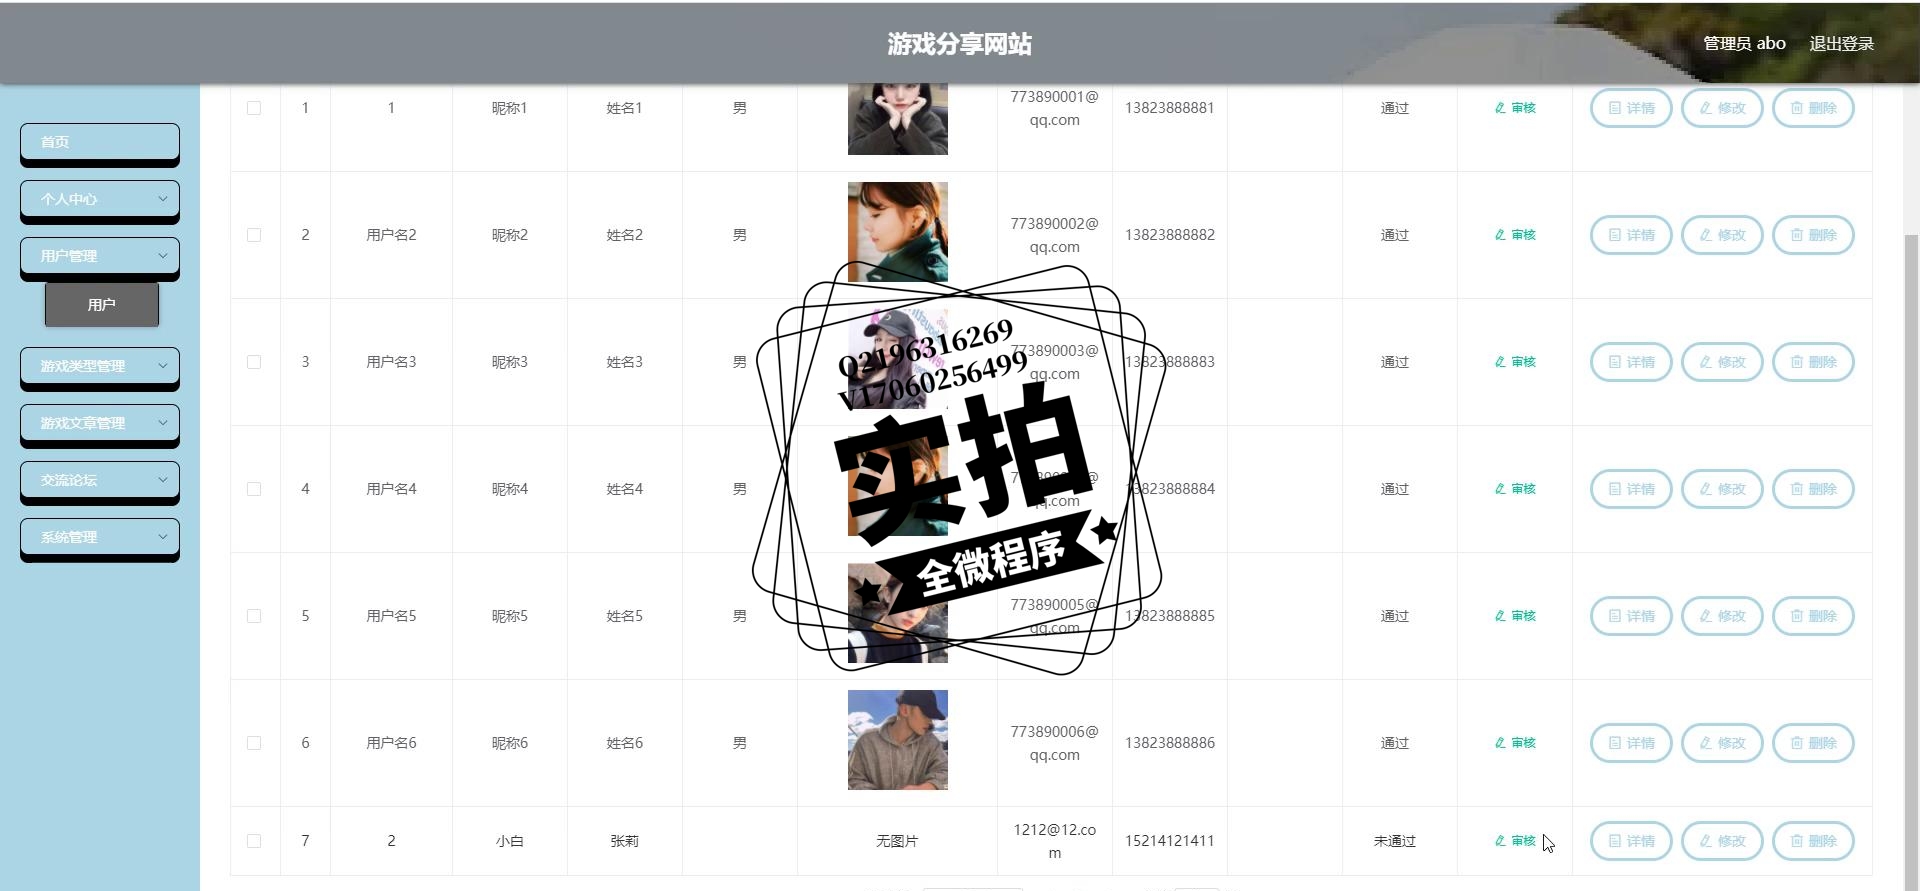Click the 修改 edit button in row 2
Screen dimensions: 1920x891
tap(1722, 235)
